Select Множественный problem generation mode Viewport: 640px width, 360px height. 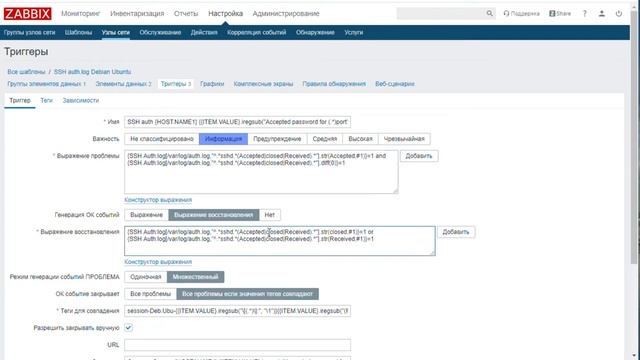pos(195,277)
